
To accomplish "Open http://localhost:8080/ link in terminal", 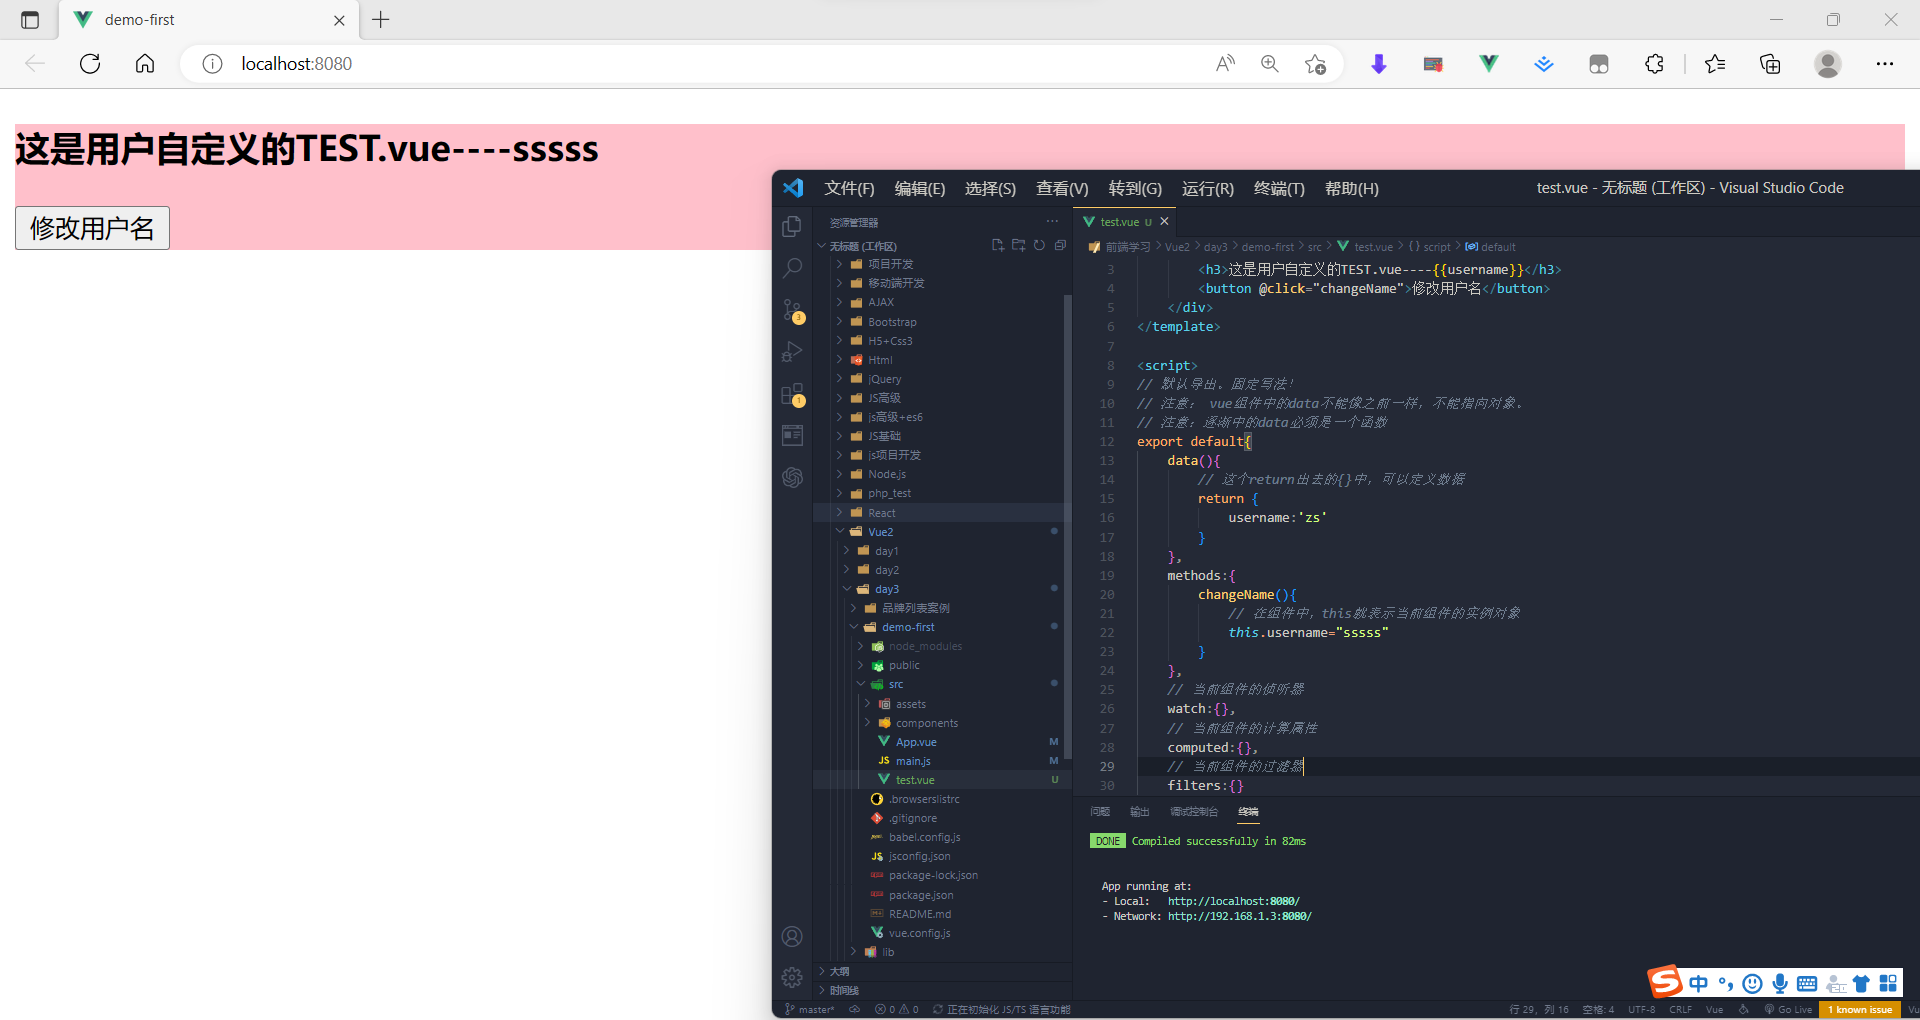I will 1232,901.
